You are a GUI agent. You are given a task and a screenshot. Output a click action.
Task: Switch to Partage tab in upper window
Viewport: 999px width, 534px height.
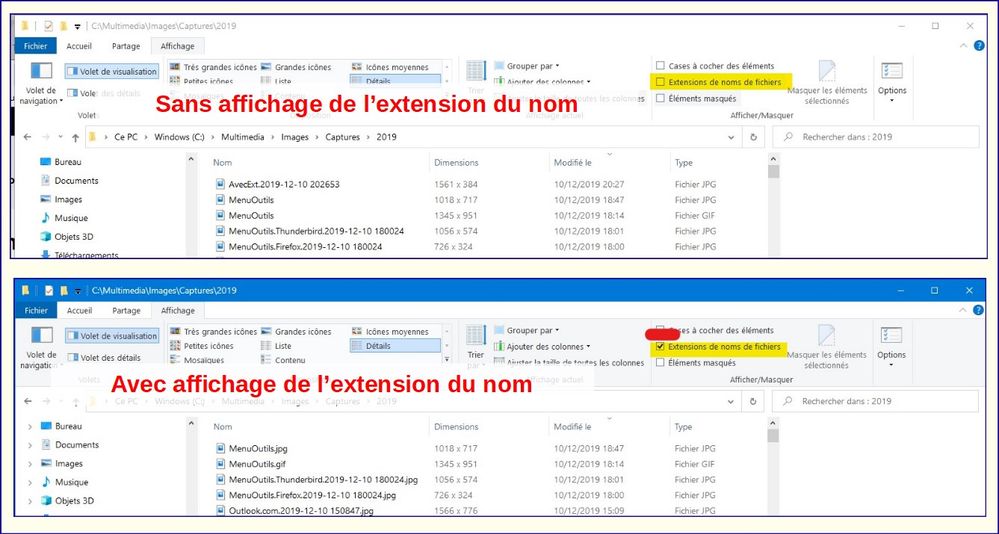(126, 46)
